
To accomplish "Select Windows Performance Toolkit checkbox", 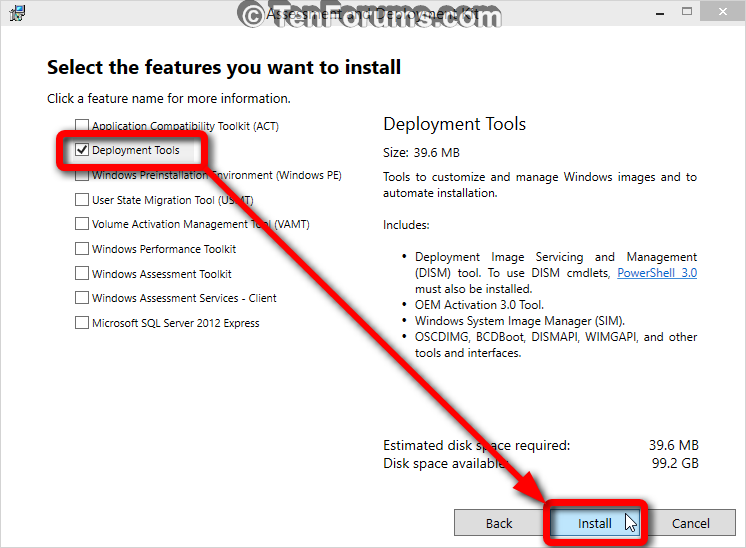I will click(82, 248).
